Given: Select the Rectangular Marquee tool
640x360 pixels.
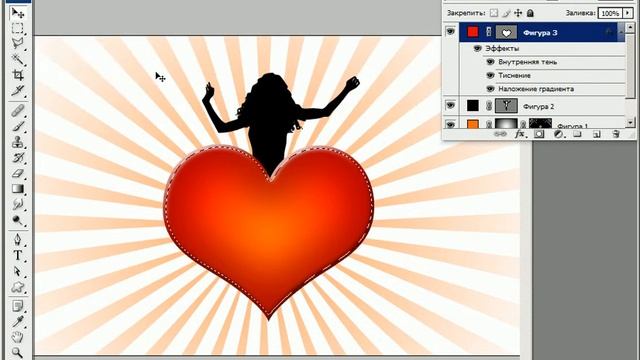Looking at the screenshot, I should (18, 28).
